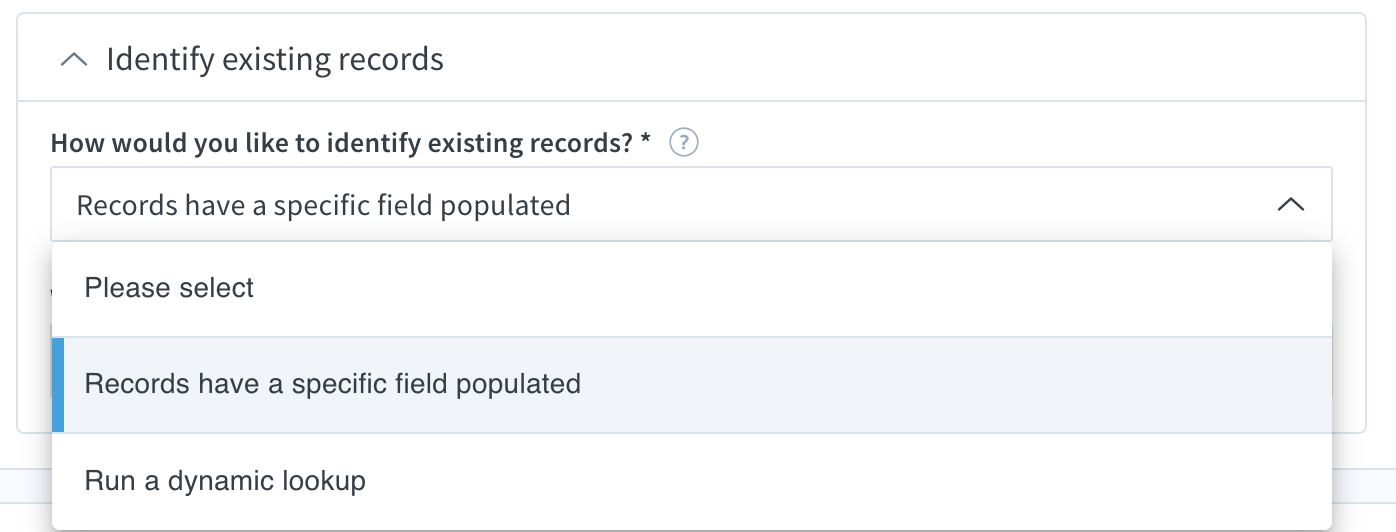Click the required asterisk beside the question label
This screenshot has height=532, width=1396.
(646, 141)
